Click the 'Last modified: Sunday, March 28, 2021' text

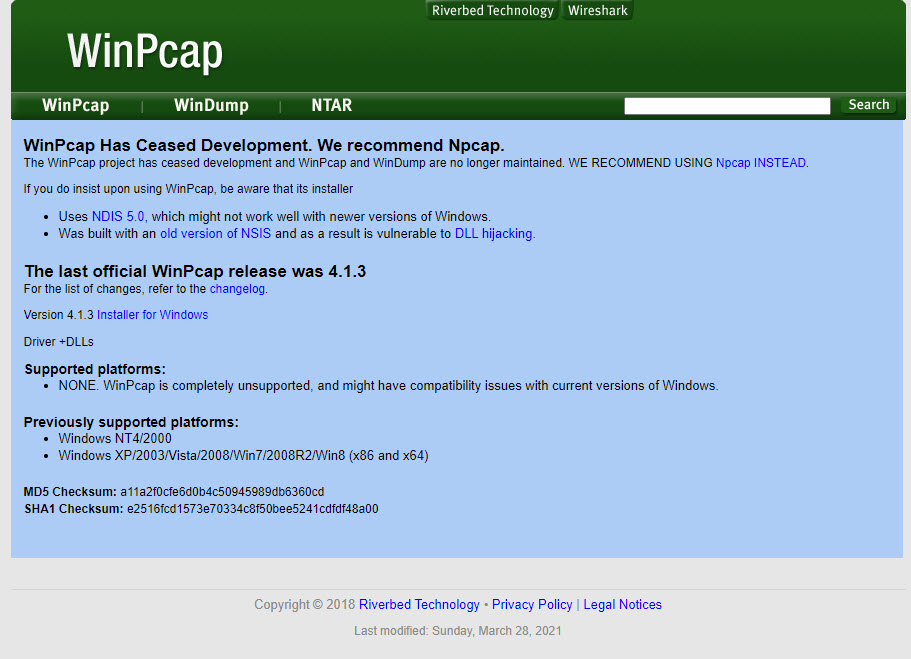(x=458, y=631)
